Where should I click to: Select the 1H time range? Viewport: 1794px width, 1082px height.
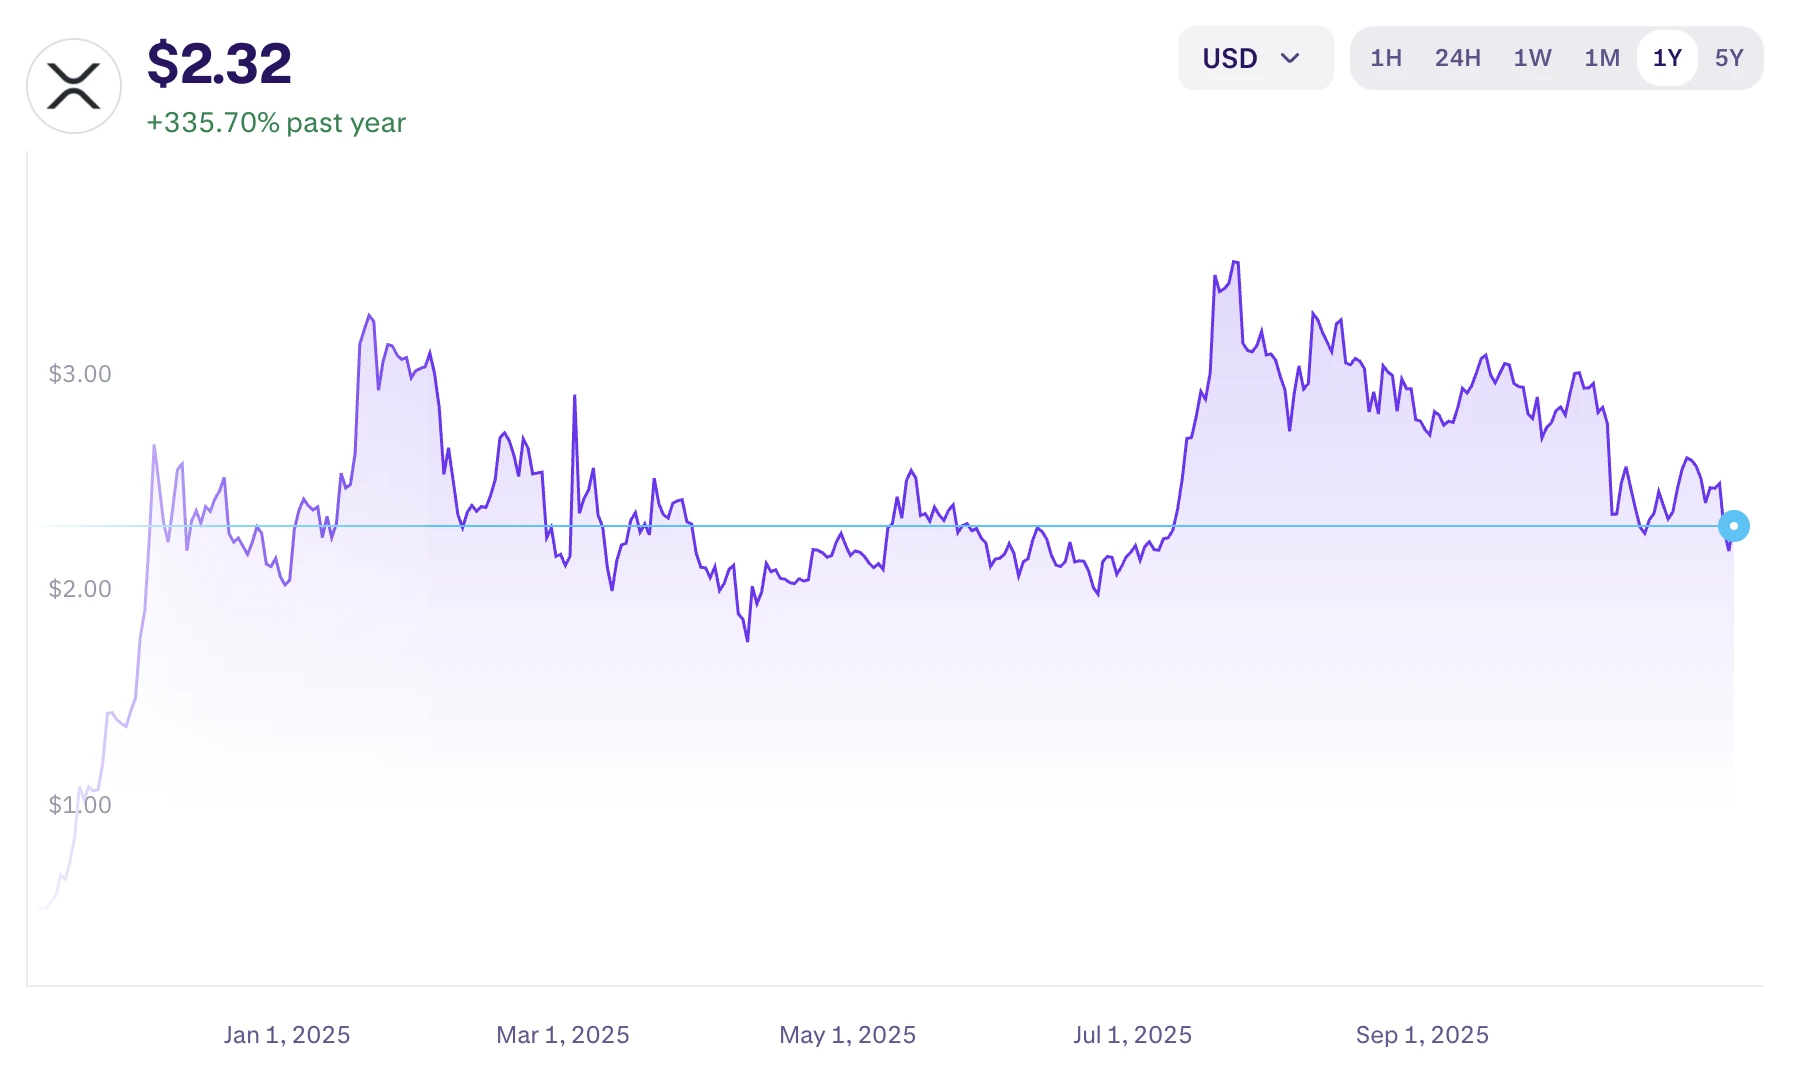(1386, 58)
